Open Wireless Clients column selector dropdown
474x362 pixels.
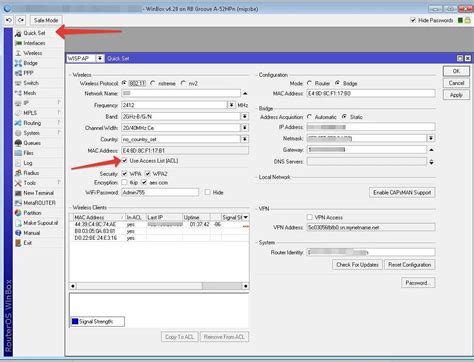coord(246,217)
